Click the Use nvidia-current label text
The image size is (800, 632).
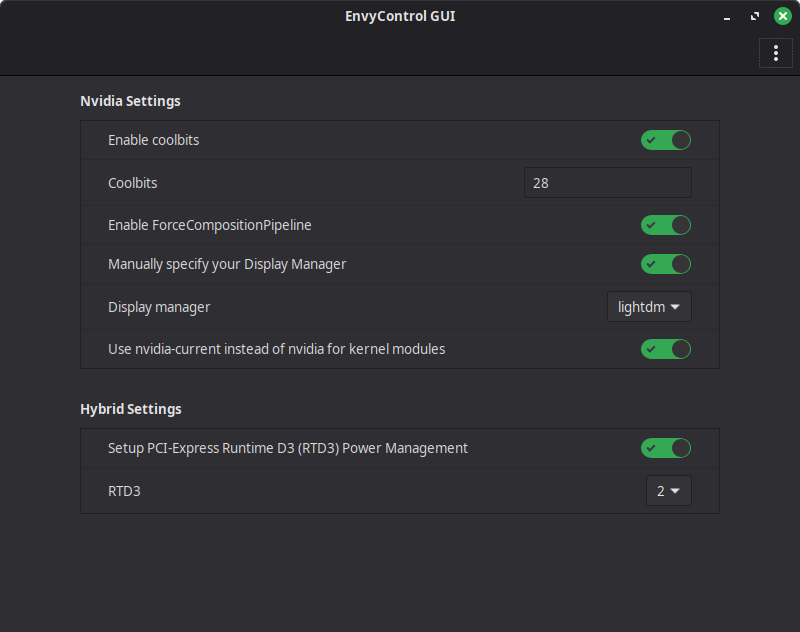tap(276, 350)
